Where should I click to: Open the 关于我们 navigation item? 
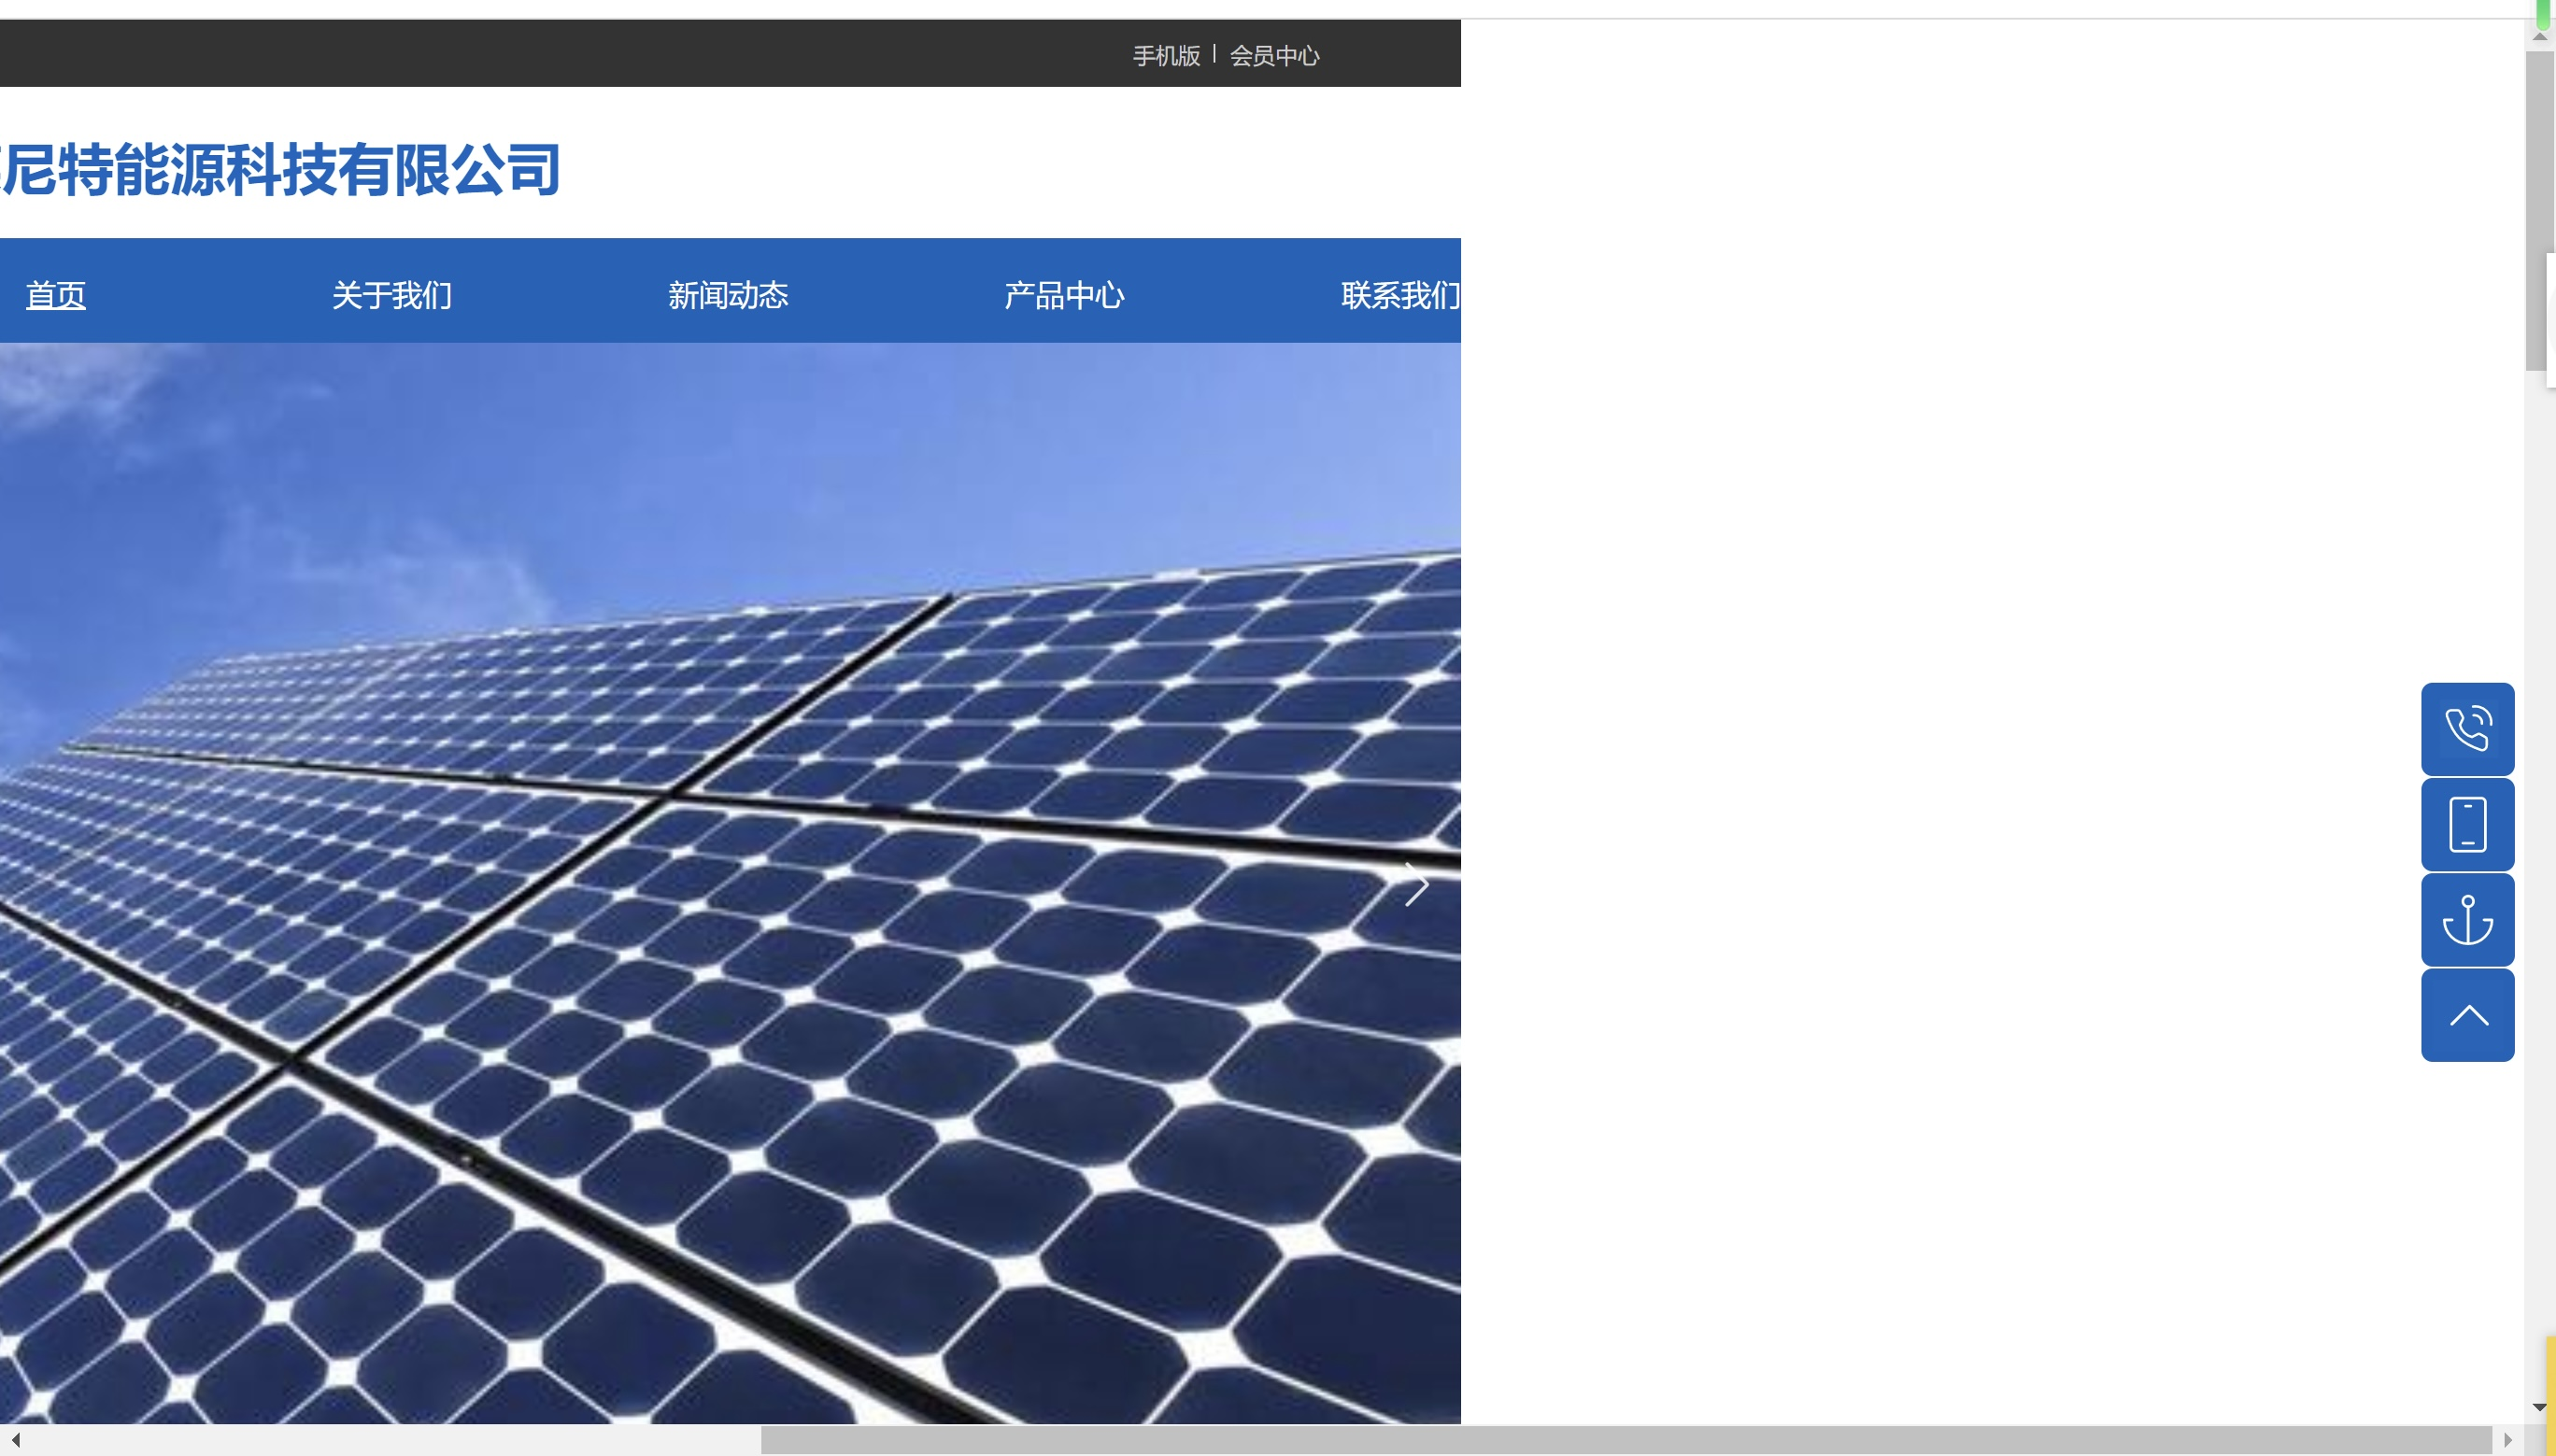[x=392, y=295]
